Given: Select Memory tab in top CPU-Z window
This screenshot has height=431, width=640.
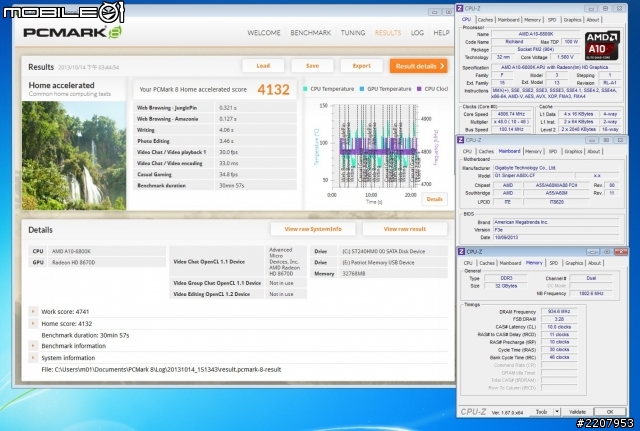Looking at the screenshot, I should tap(532, 20).
